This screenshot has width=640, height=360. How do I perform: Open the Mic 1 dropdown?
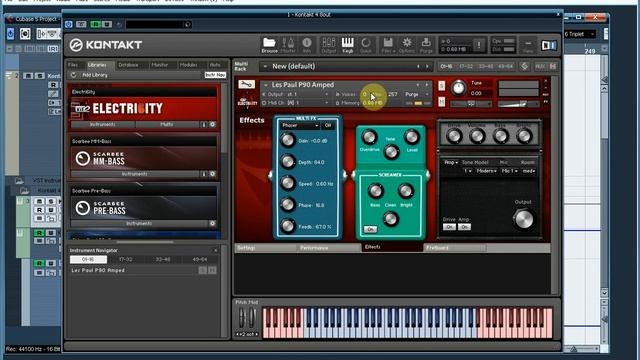[x=510, y=171]
